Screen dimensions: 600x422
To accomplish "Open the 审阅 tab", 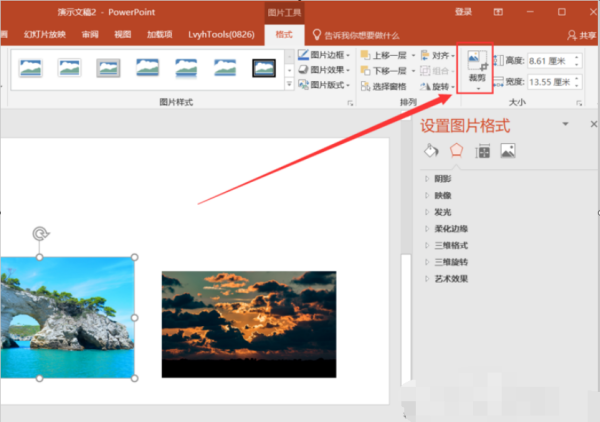I will pyautogui.click(x=90, y=35).
